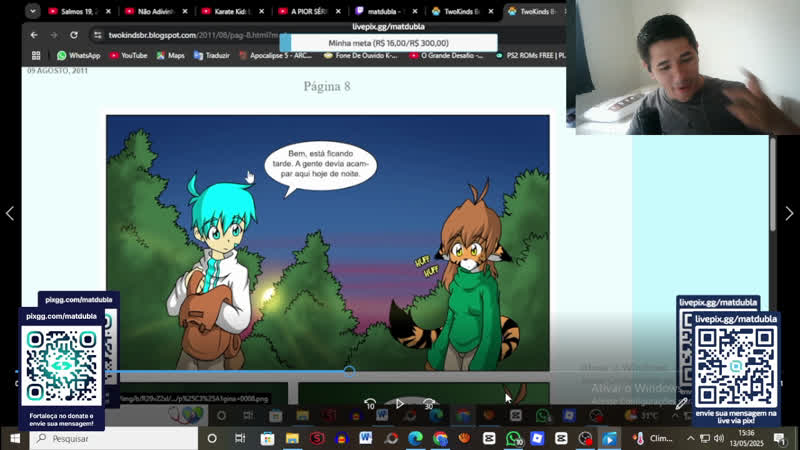Click the '09 AGOSTO, 2011' date text
800x450 pixels.
57,71
